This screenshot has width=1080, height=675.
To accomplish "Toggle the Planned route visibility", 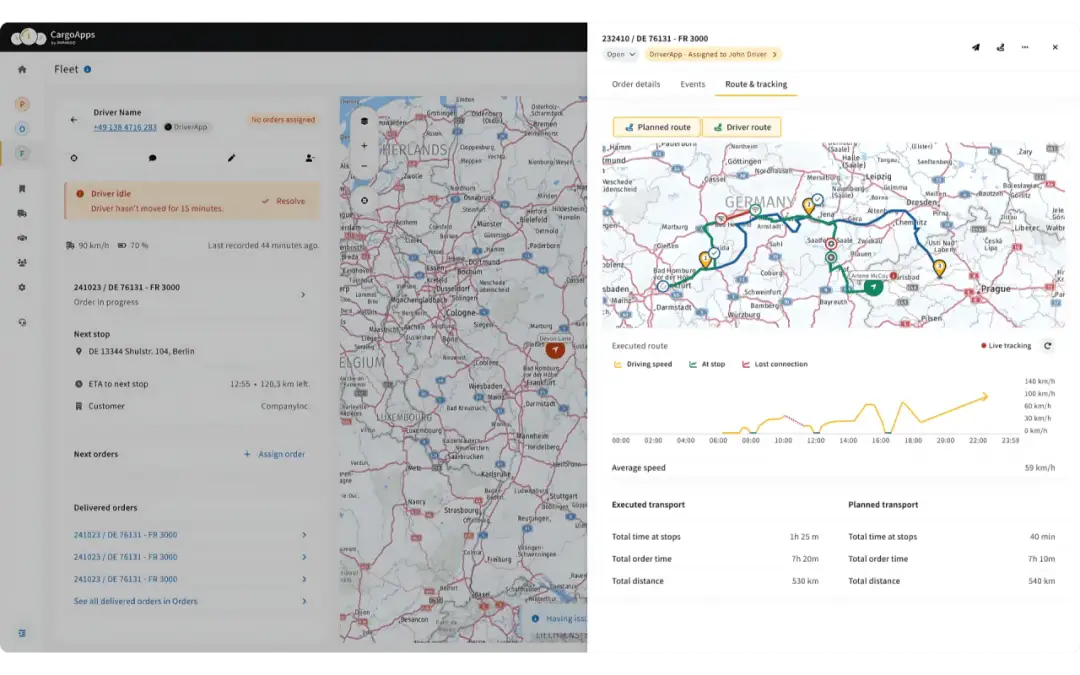I will coord(656,127).
